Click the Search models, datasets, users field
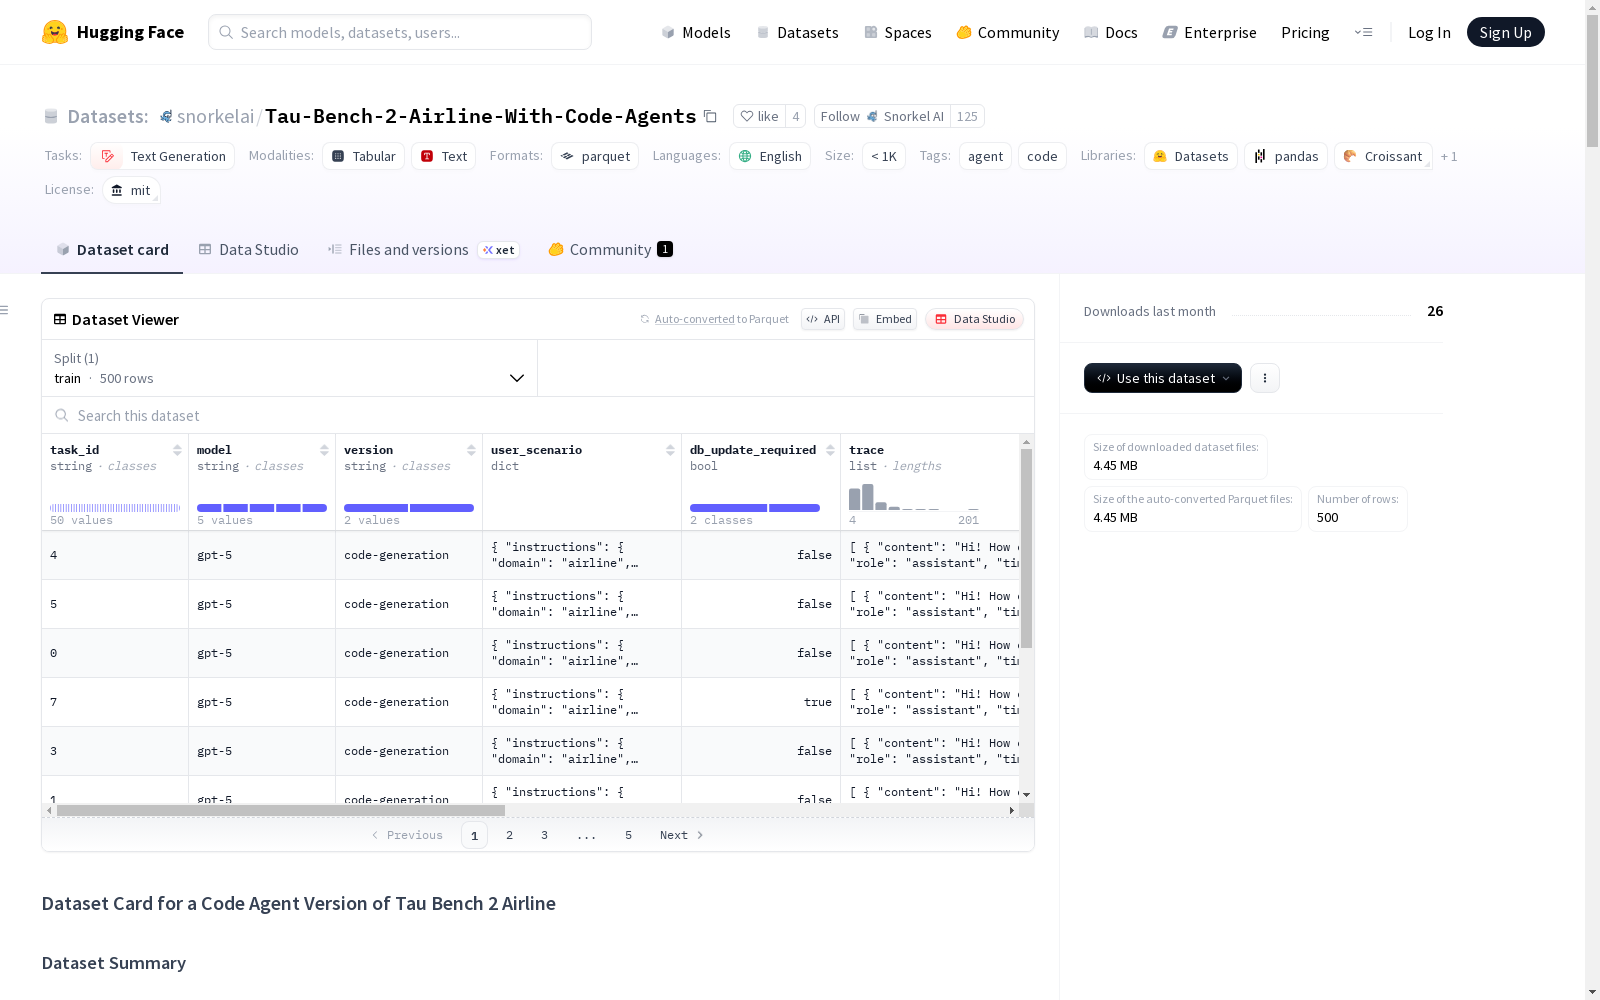Image resolution: width=1600 pixels, height=1000 pixels. point(400,32)
